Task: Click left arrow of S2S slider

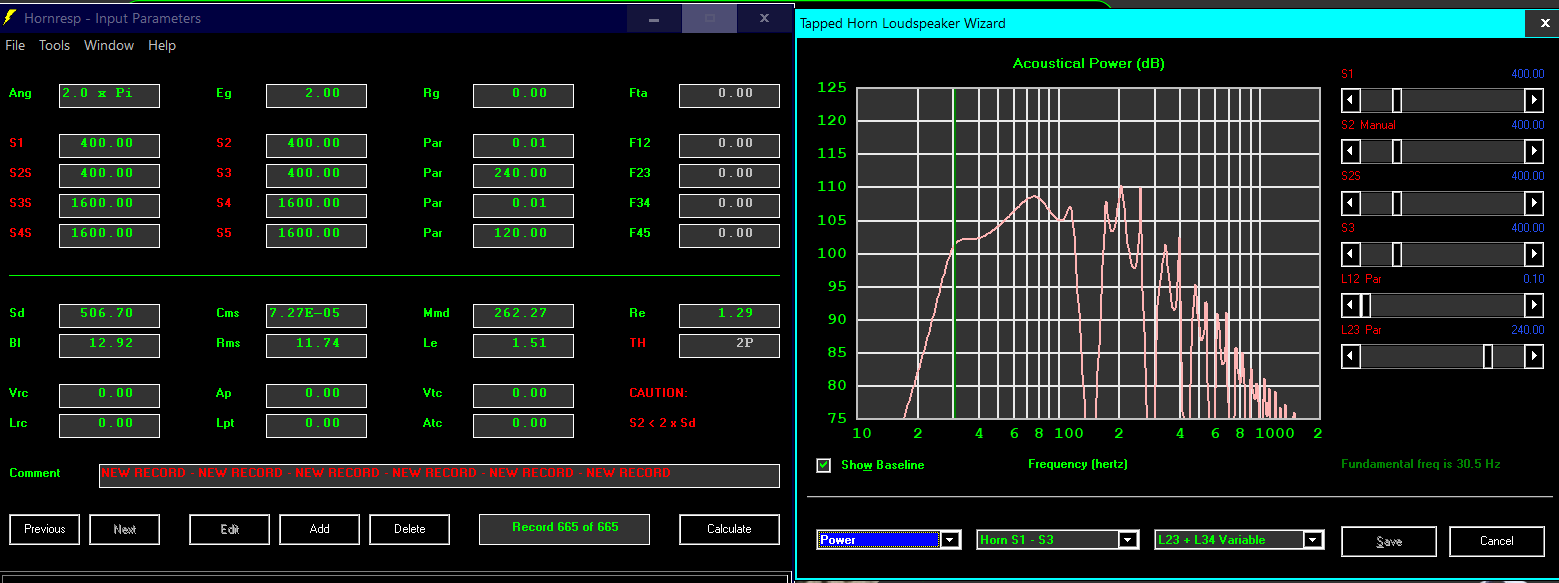Action: tap(1351, 202)
